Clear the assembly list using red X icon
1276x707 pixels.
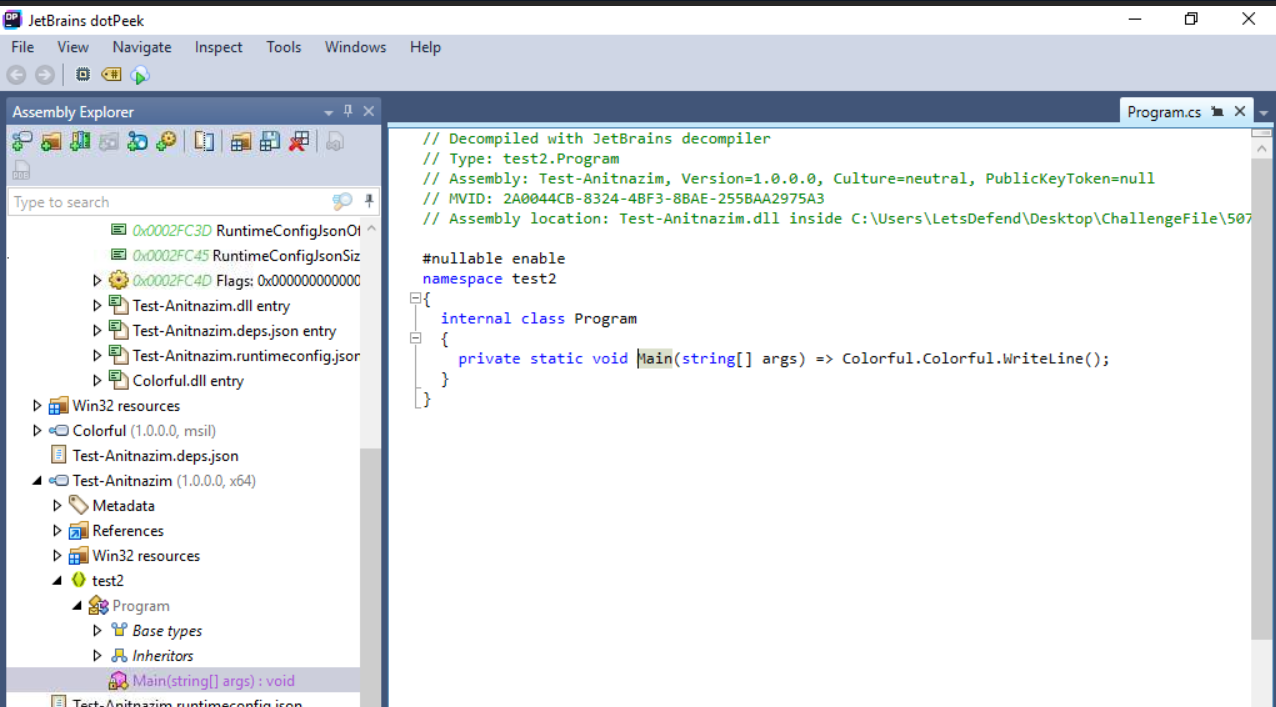pos(298,142)
